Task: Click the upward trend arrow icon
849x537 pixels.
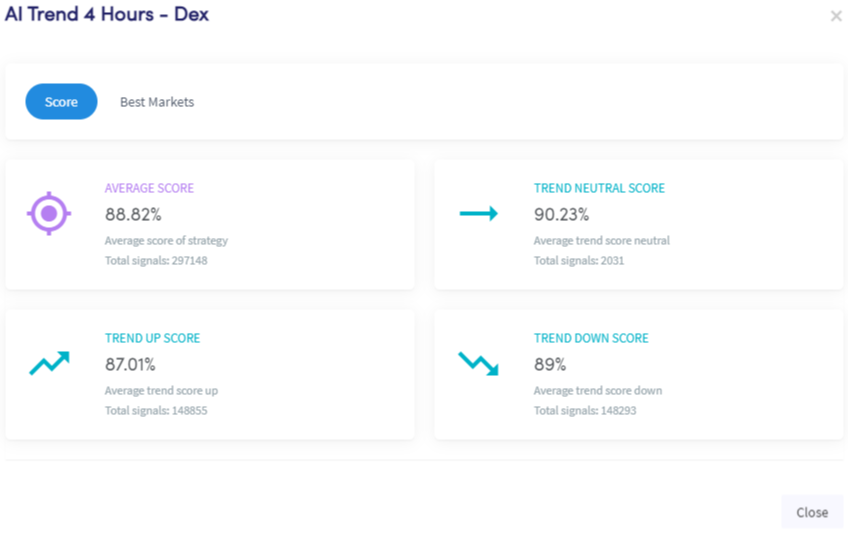Action: tap(49, 363)
